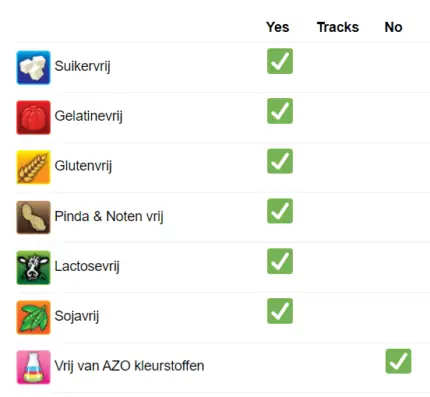The image size is (430, 397).
Task: Click the Pinda & Noten vrij label
Action: pyautogui.click(x=109, y=216)
